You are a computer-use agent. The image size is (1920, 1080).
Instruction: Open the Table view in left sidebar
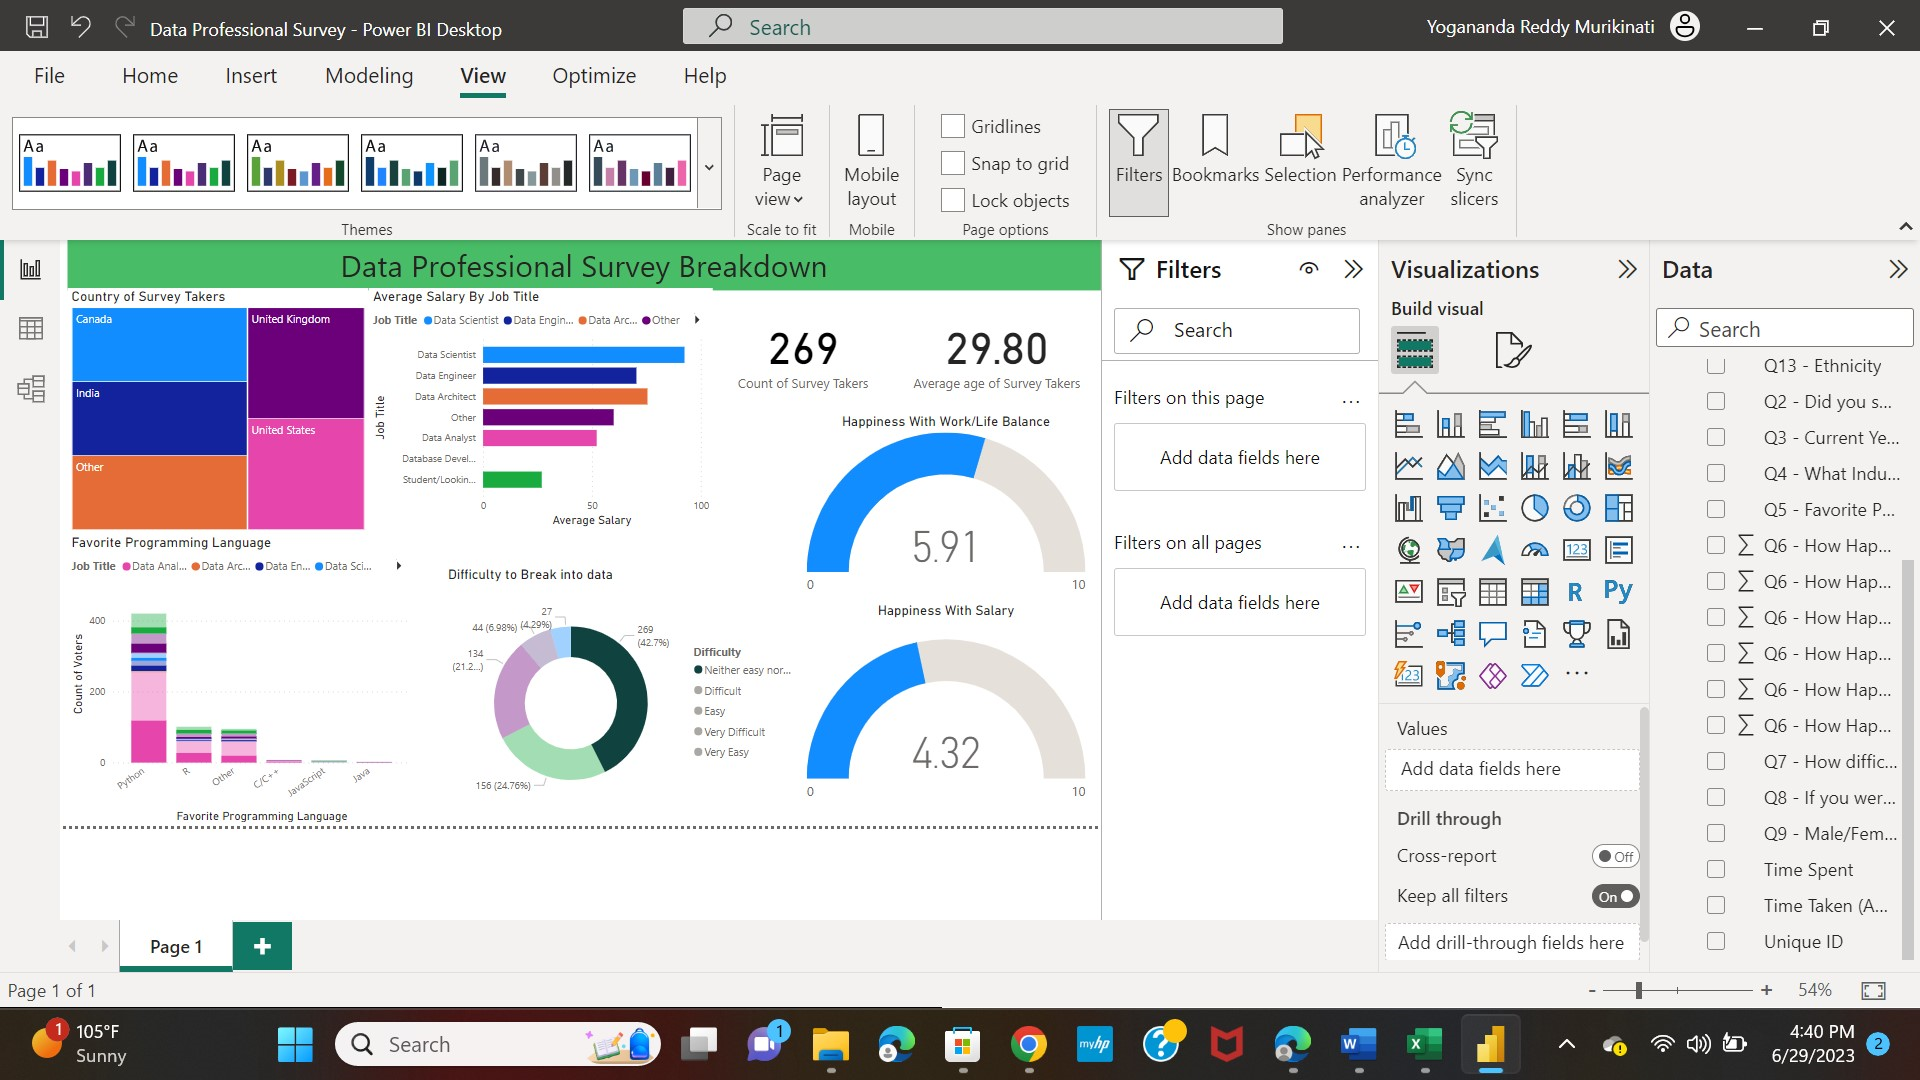(x=31, y=328)
